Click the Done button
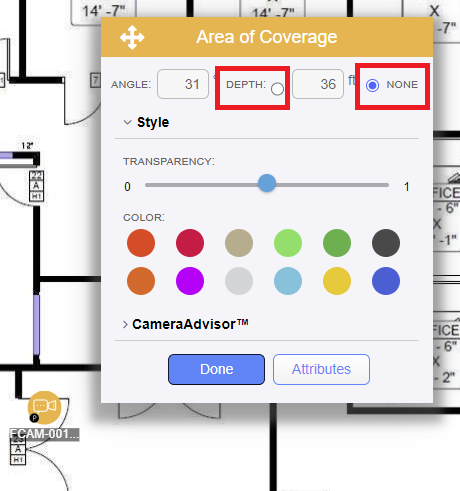The image size is (460, 491). [216, 369]
